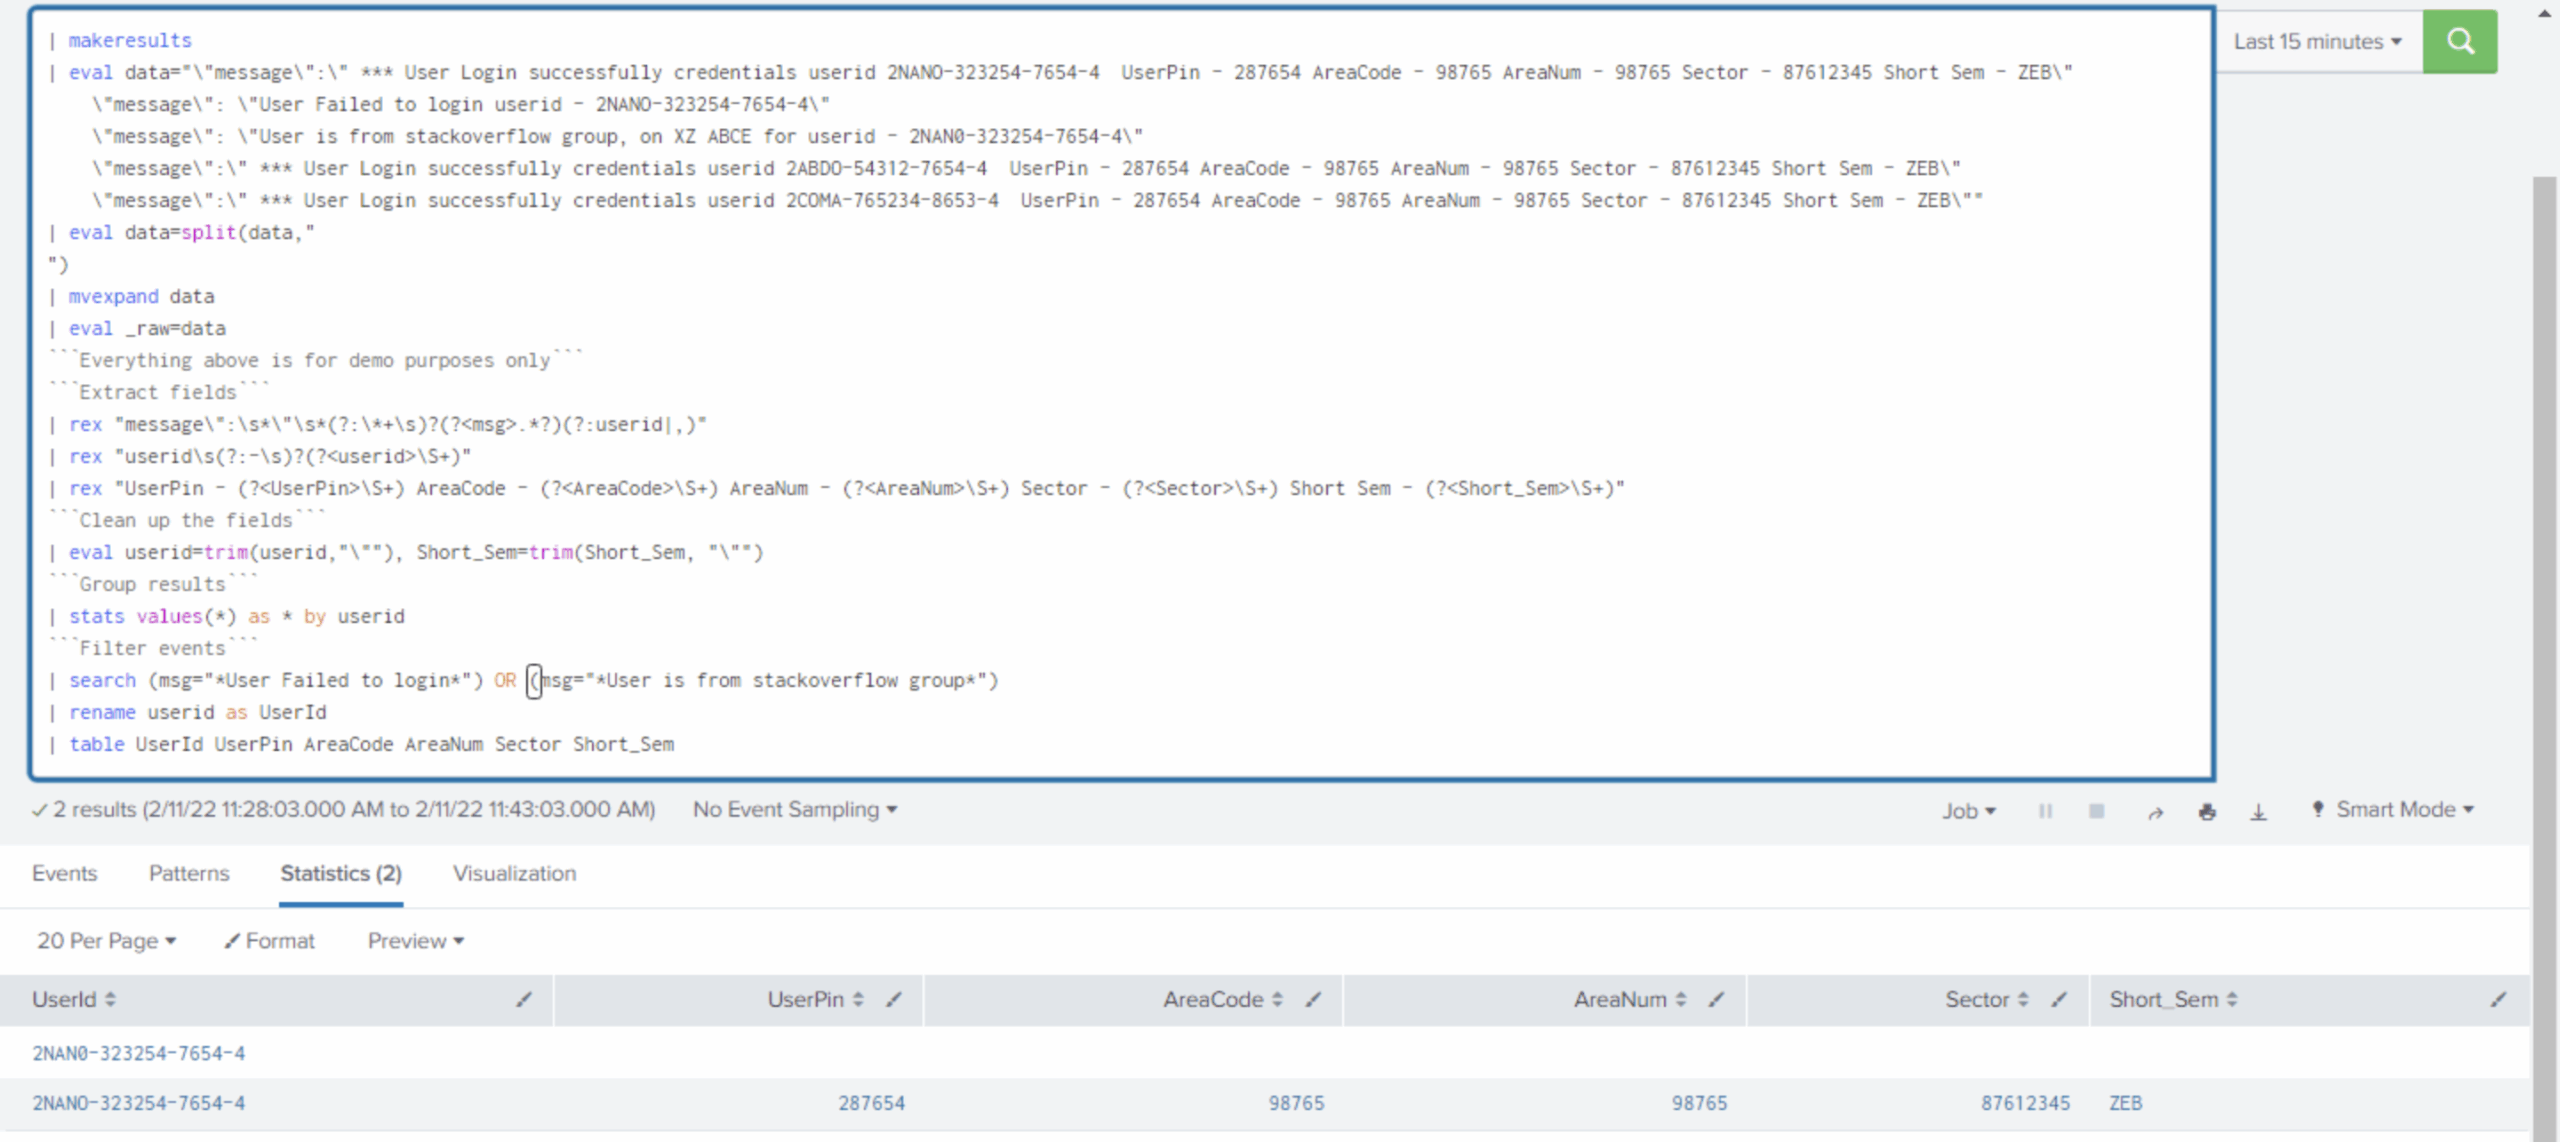Pause the running search job
Viewport: 2560px width, 1142px height.
[2045, 810]
